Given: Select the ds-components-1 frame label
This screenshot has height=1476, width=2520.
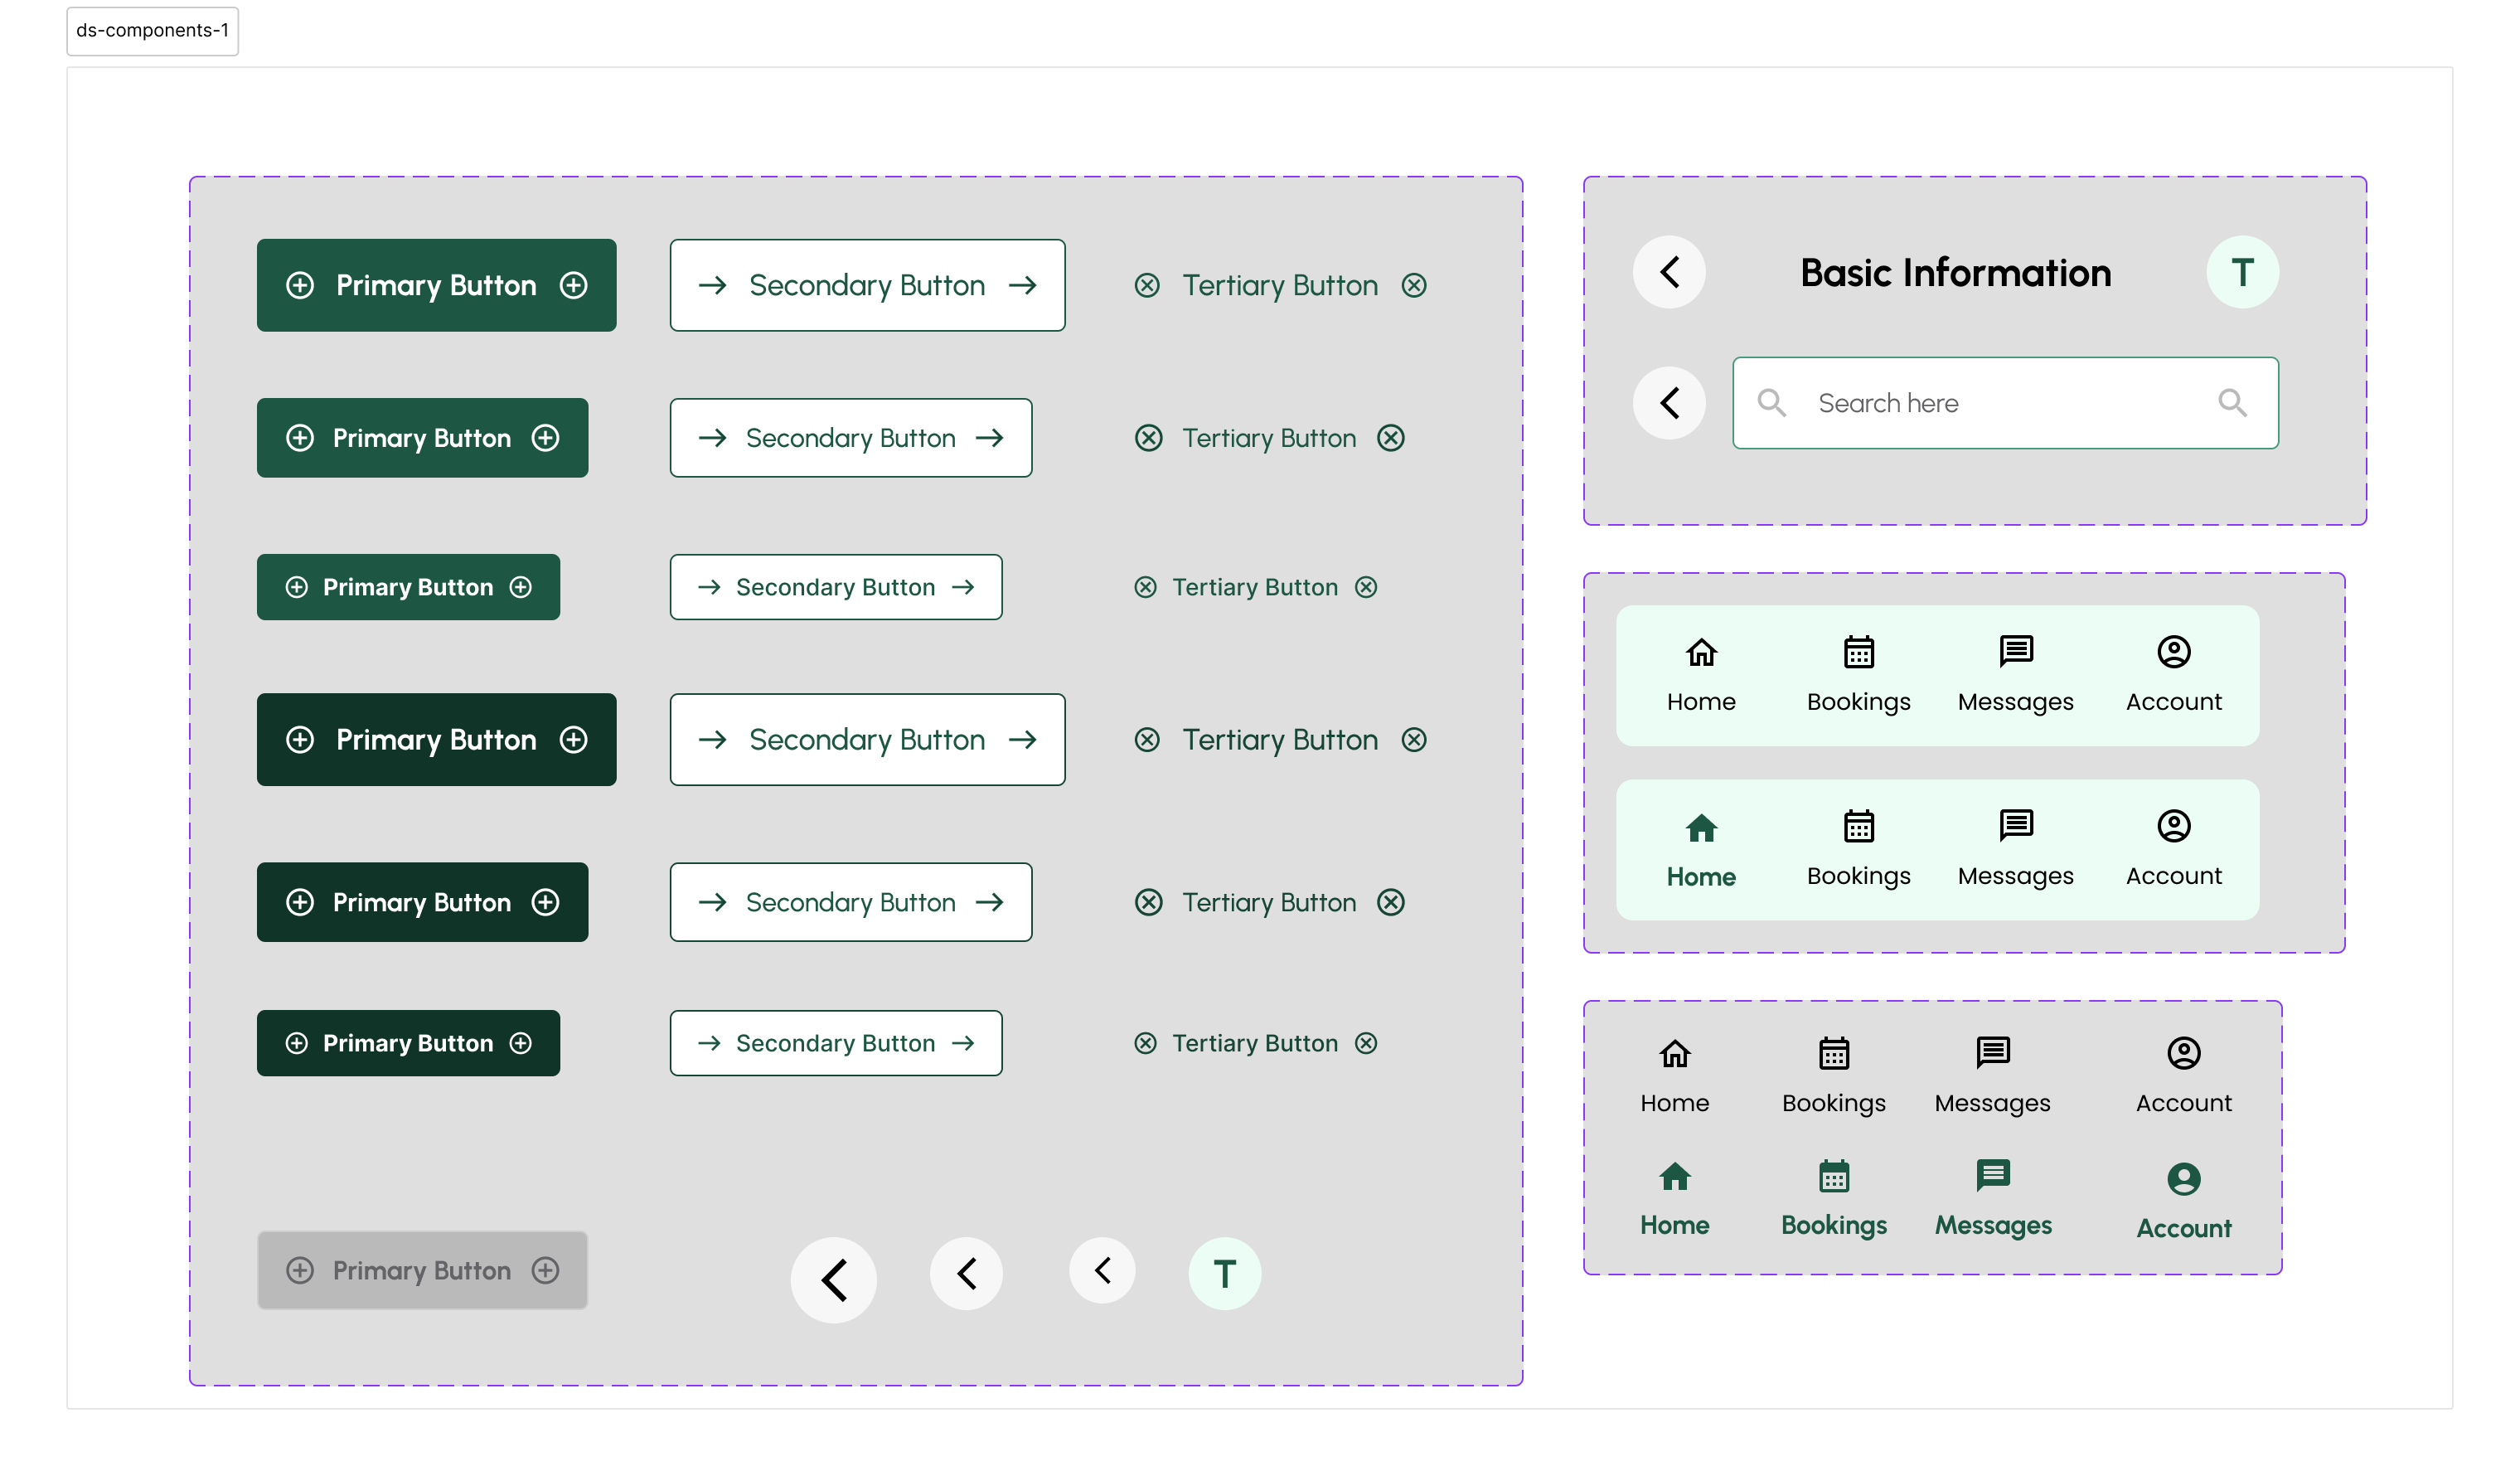Looking at the screenshot, I should point(152,31).
